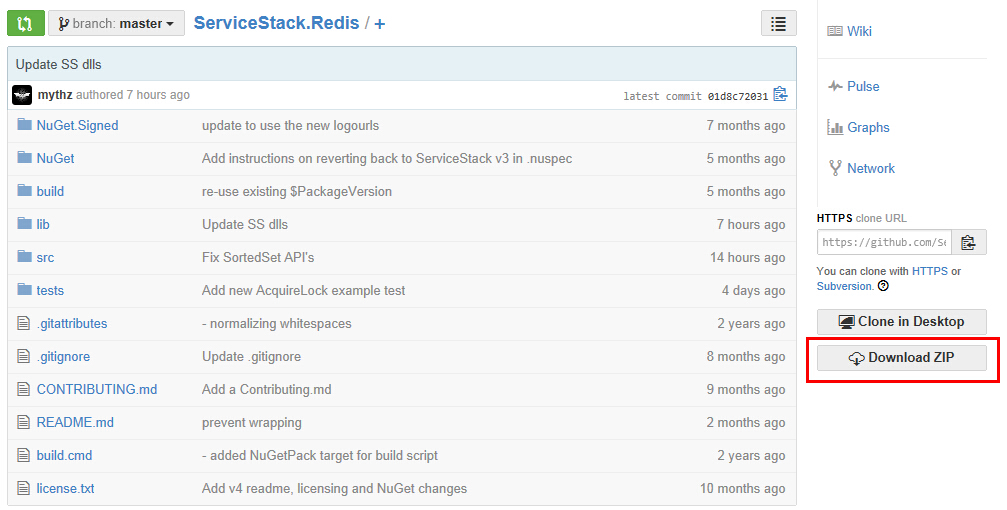The image size is (1007, 510).
Task: Click the NuGet.Signed folder icon
Action: tap(24, 125)
